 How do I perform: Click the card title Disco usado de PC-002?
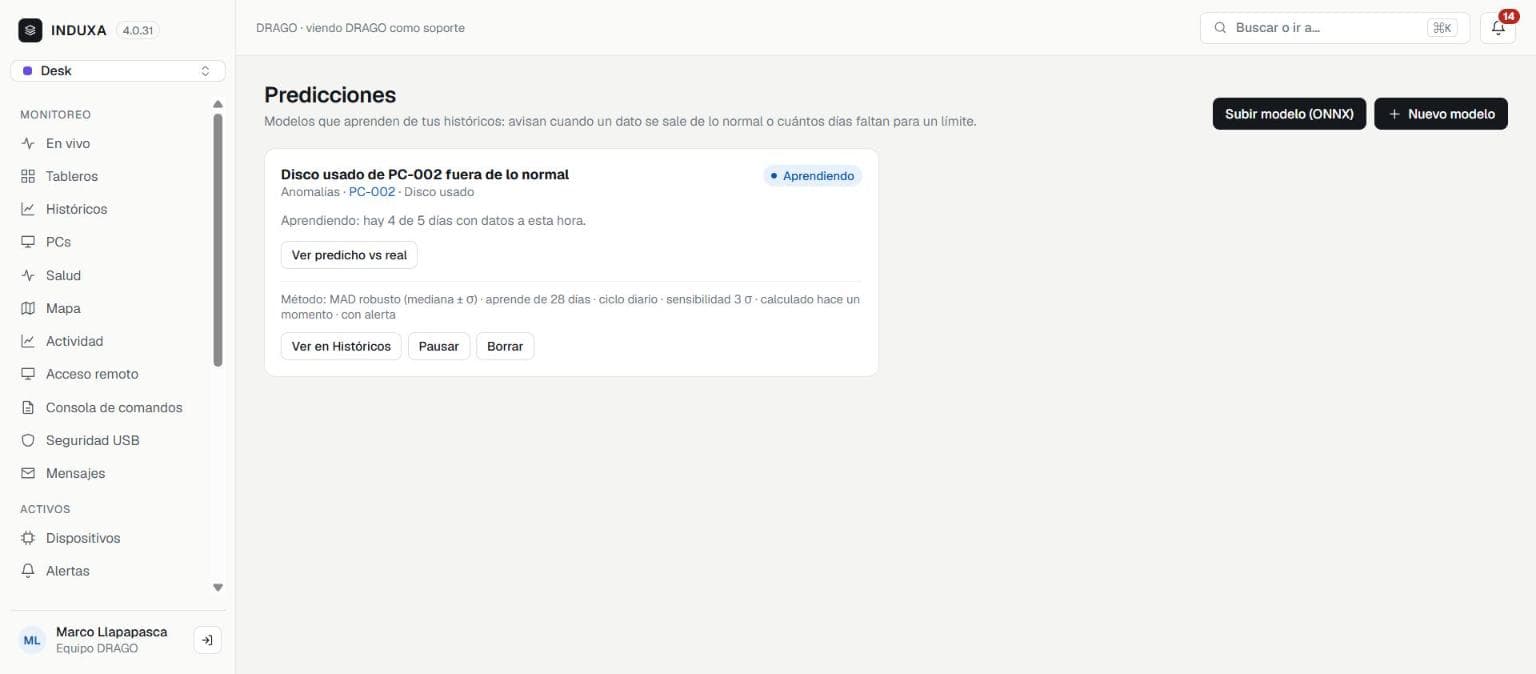pos(425,174)
